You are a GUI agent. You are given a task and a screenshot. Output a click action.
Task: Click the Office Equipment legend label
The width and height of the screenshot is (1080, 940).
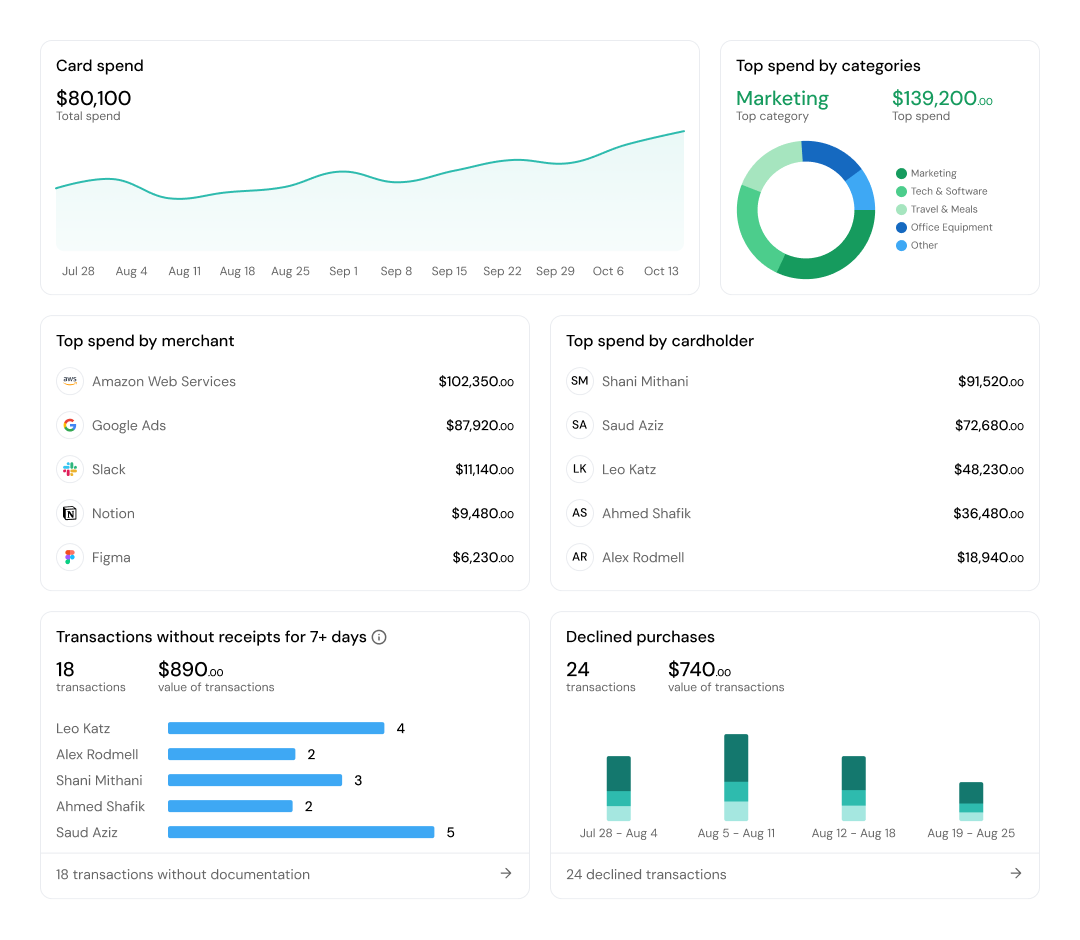pyautogui.click(x=951, y=227)
